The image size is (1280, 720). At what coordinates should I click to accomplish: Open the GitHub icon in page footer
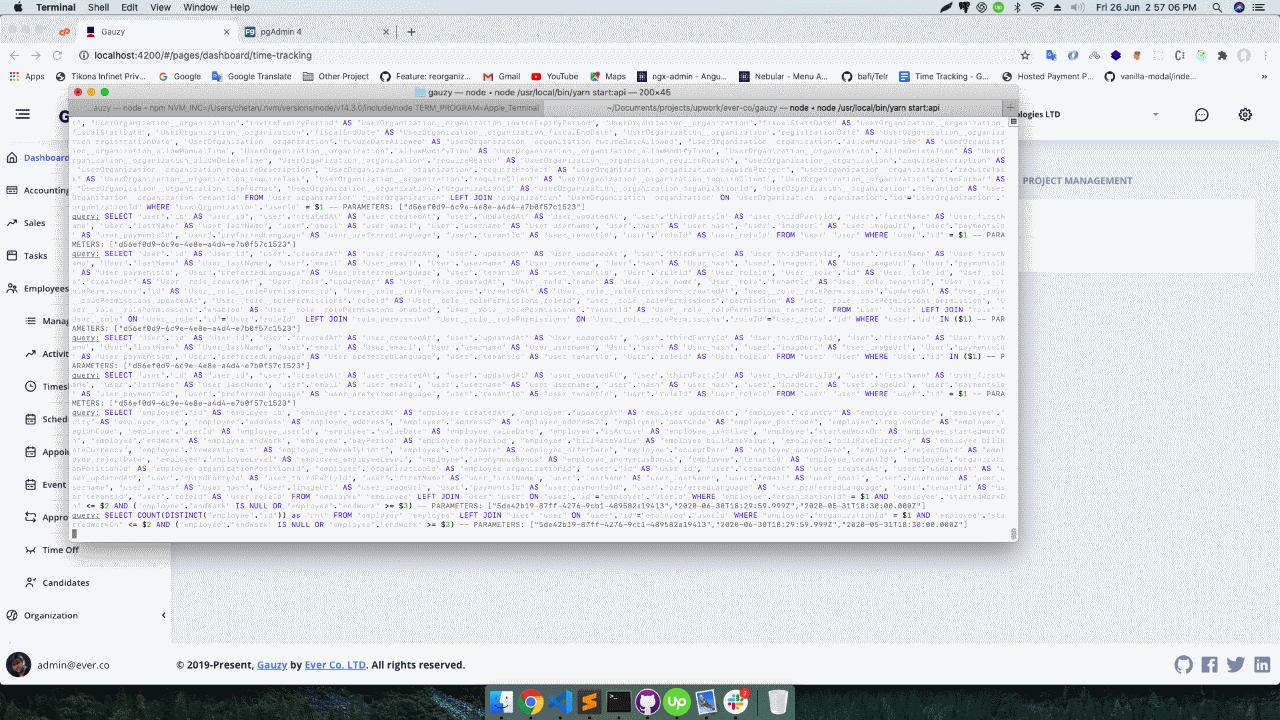click(1183, 665)
